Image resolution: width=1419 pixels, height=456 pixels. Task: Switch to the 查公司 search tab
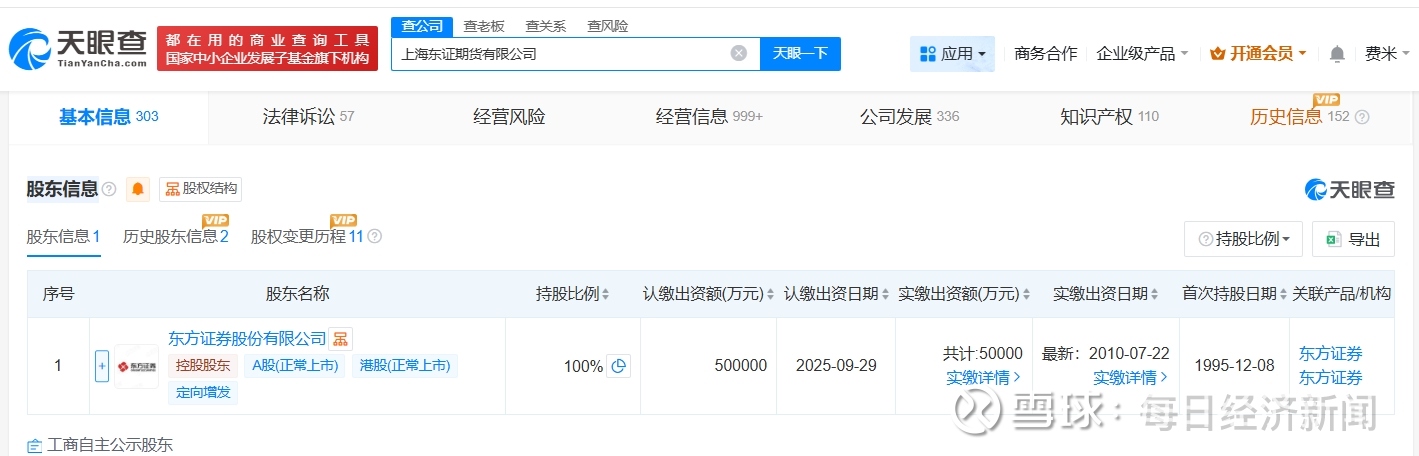click(422, 26)
